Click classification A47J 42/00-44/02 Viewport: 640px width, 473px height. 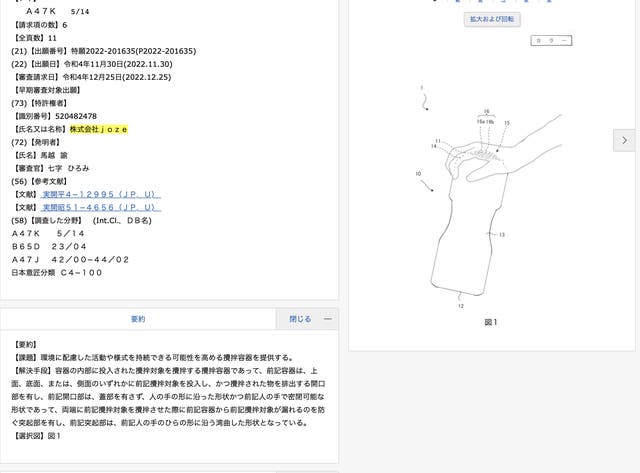click(x=70, y=259)
